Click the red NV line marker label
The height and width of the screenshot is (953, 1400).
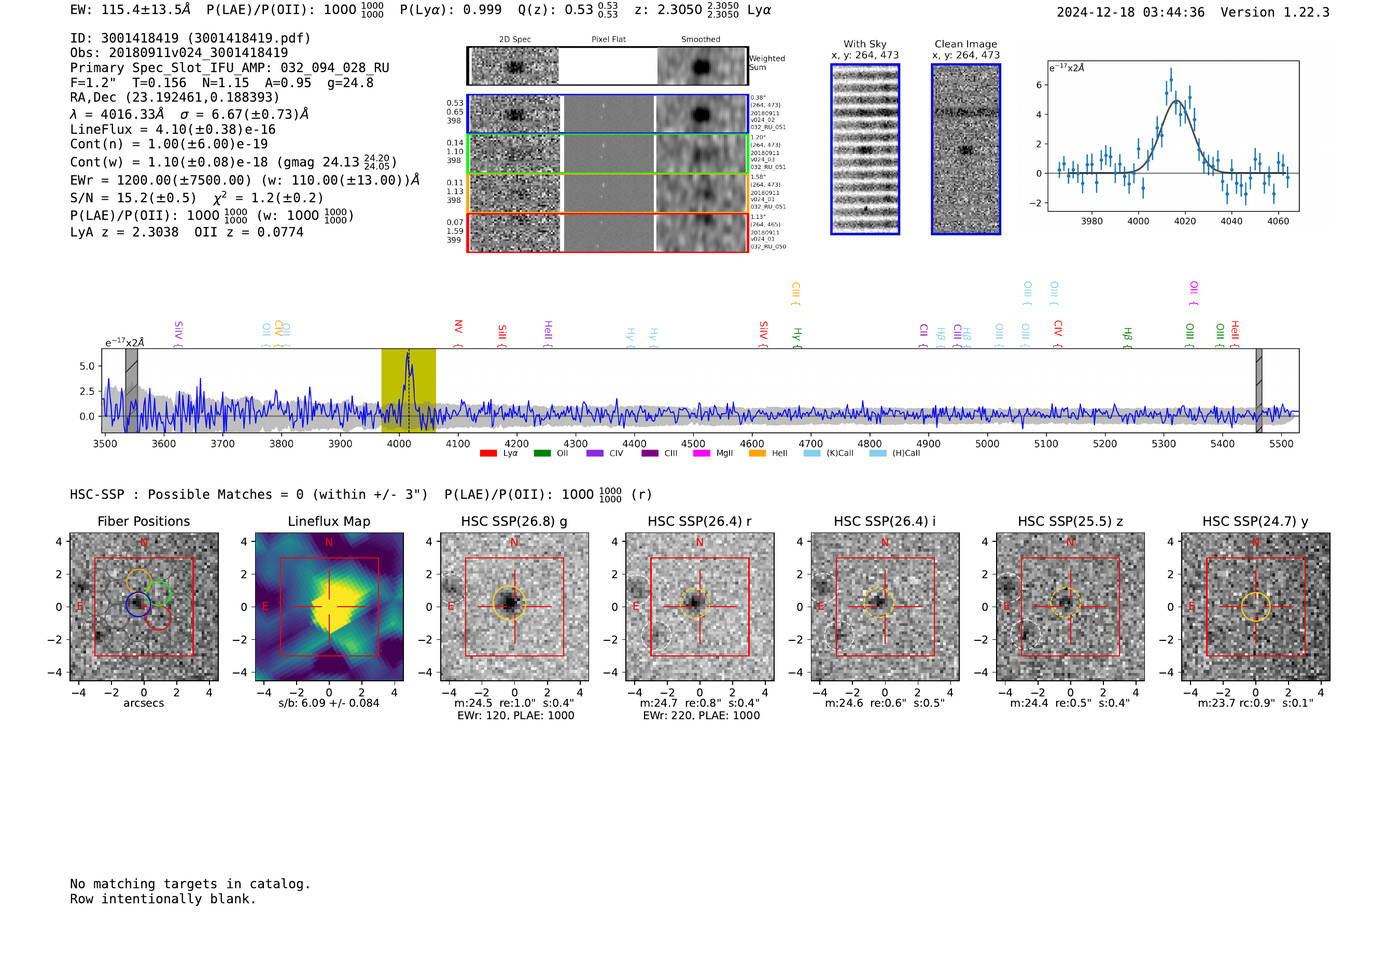point(458,333)
